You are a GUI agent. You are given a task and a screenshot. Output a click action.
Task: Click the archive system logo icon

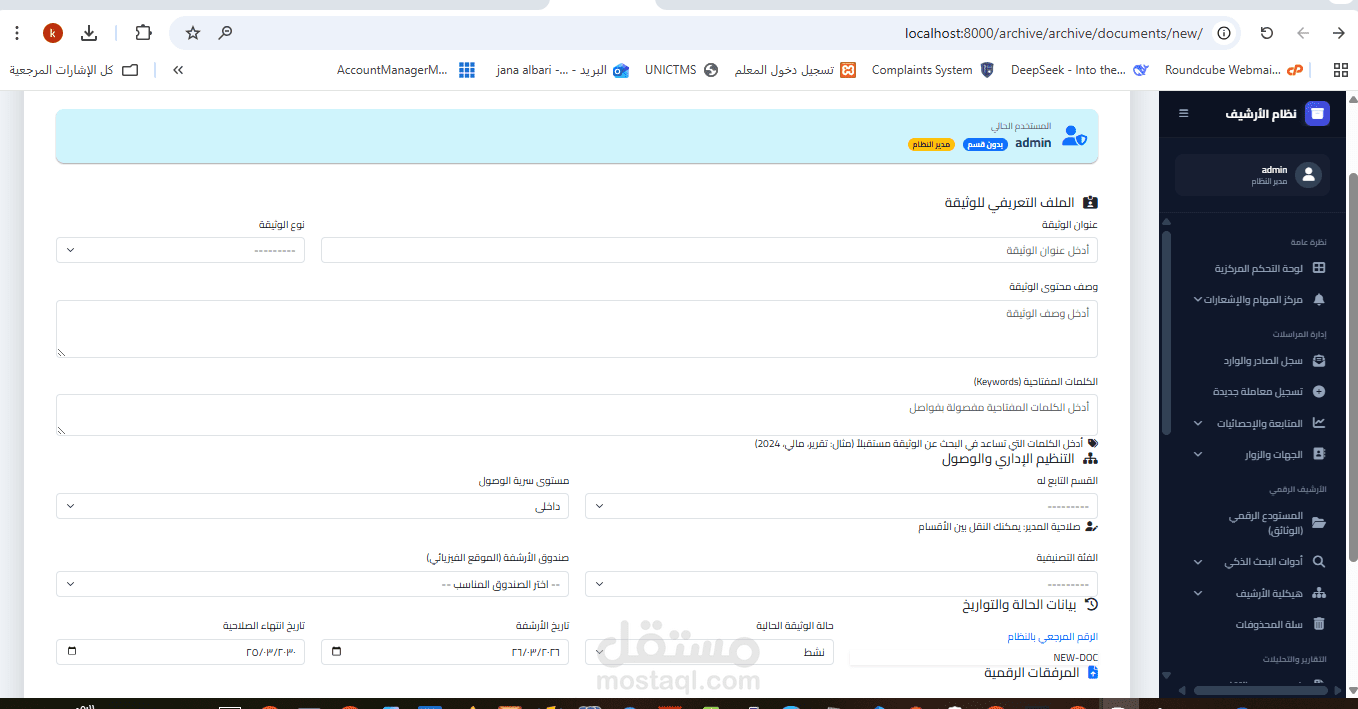tap(1318, 113)
